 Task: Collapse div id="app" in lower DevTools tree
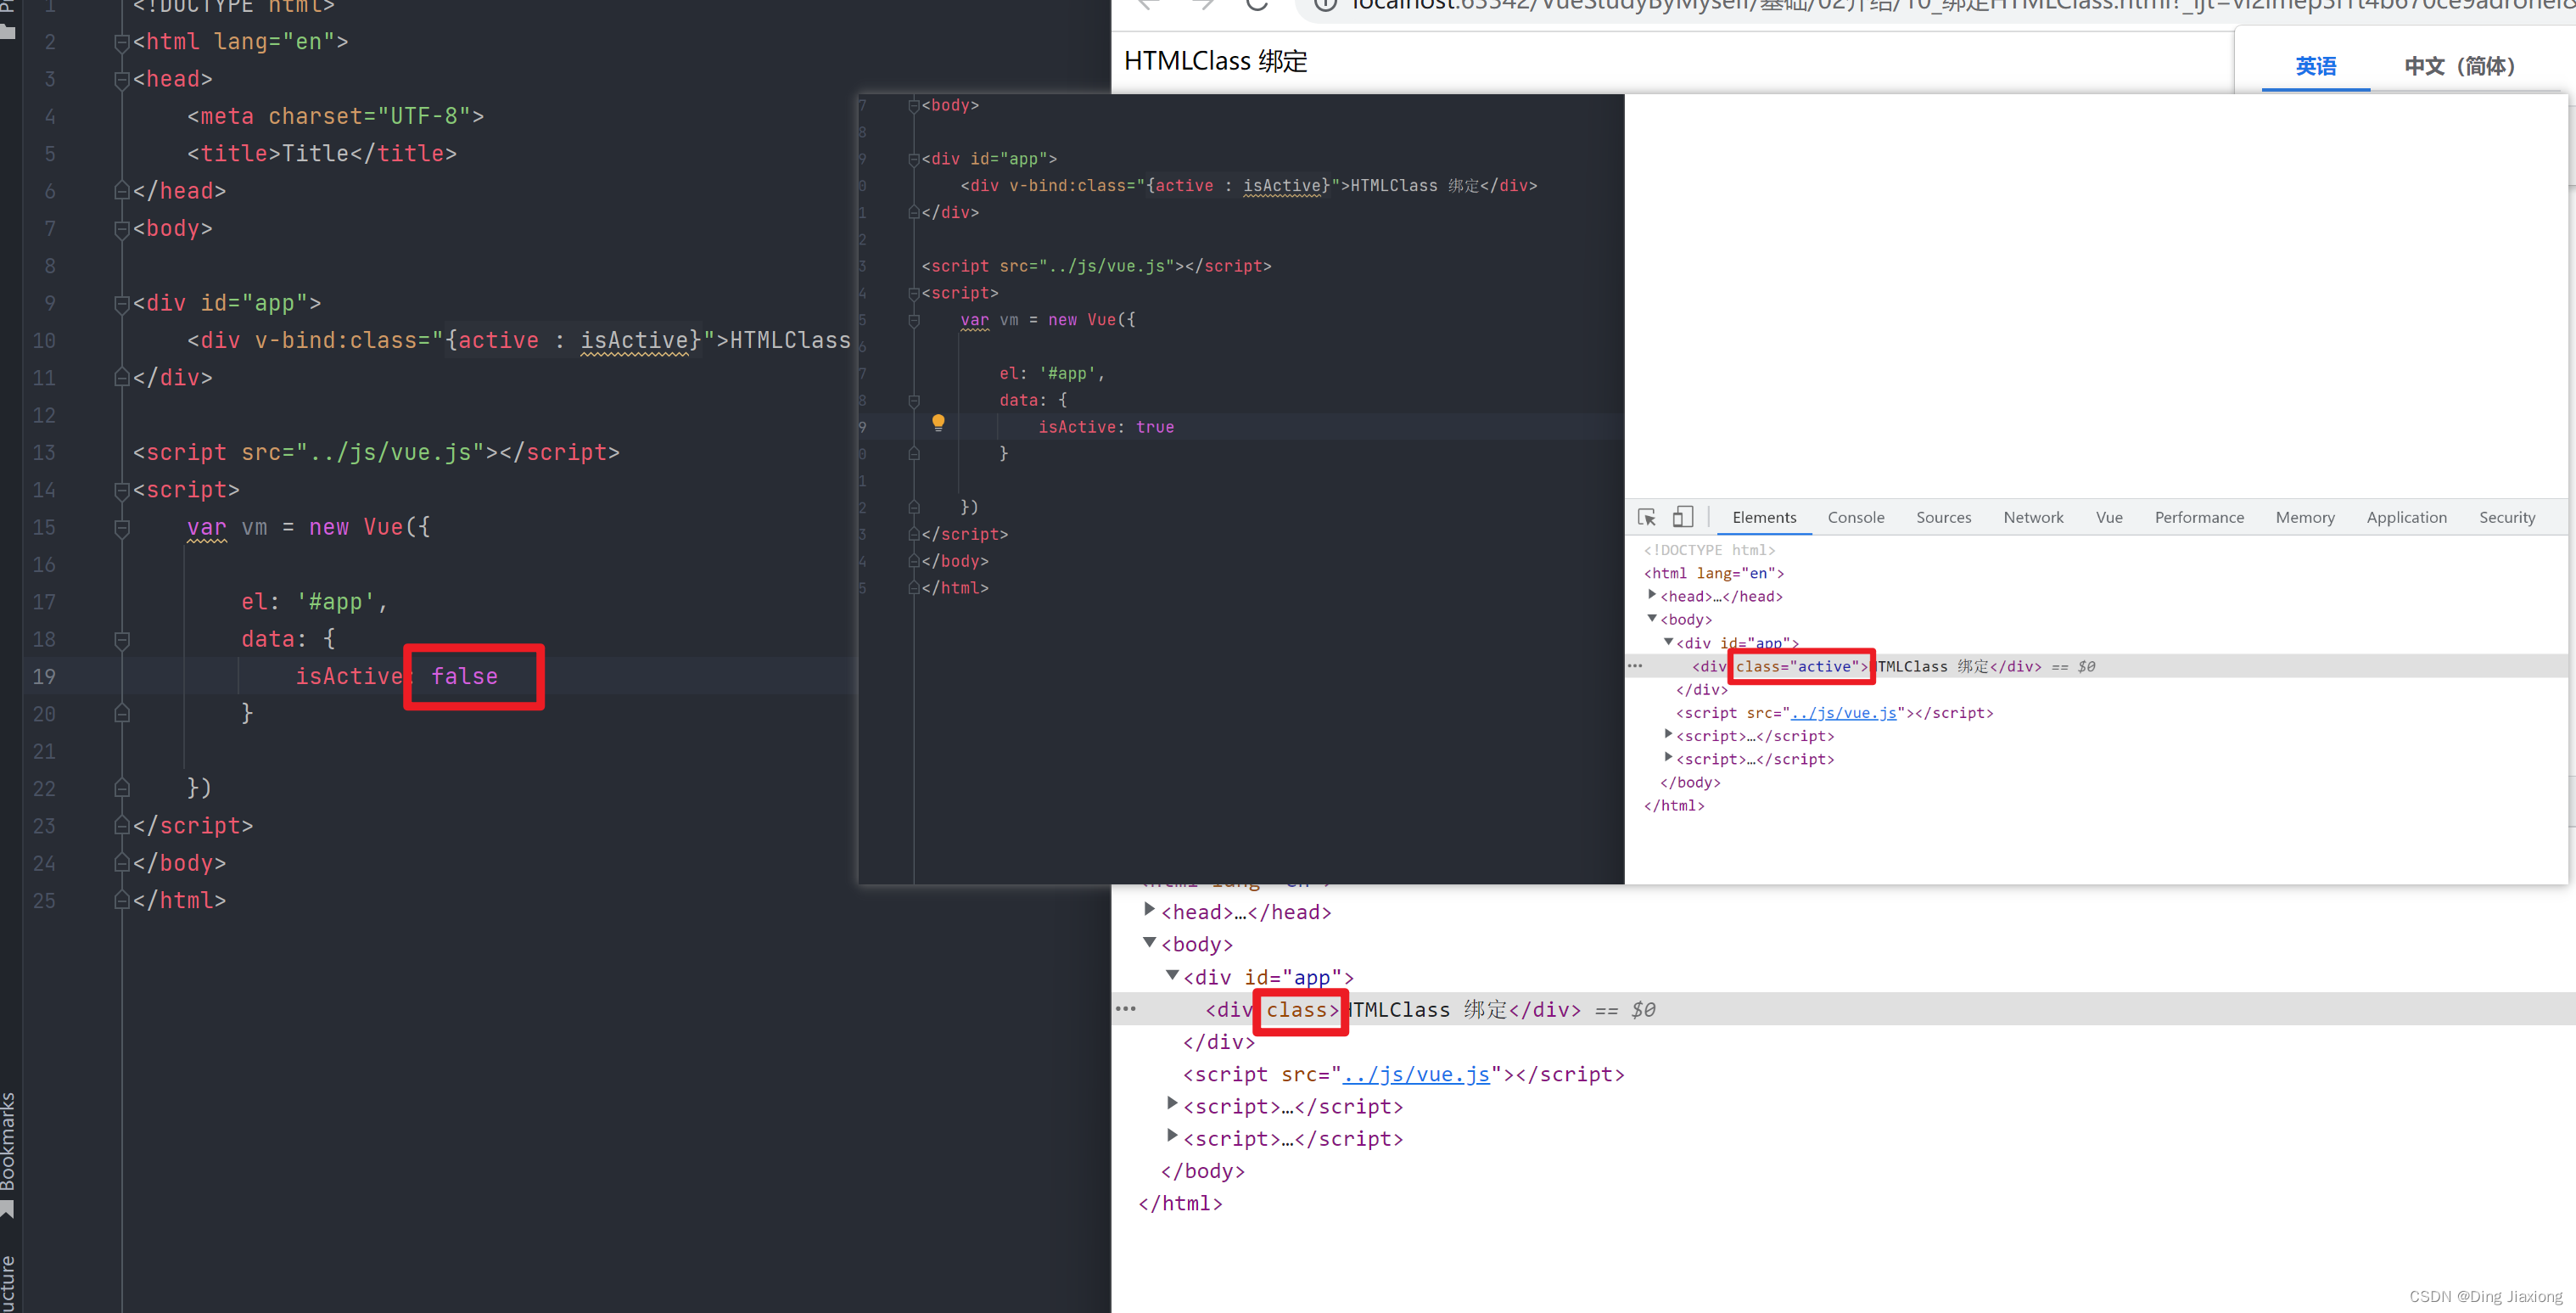click(1172, 975)
